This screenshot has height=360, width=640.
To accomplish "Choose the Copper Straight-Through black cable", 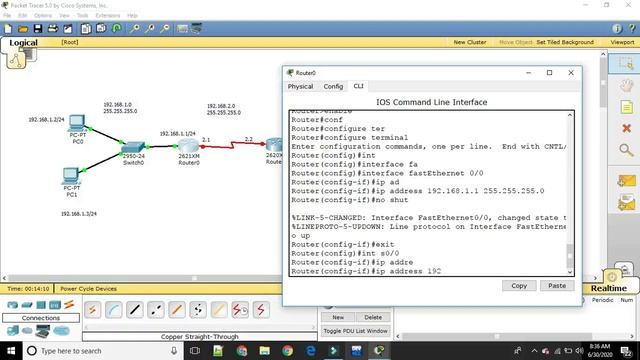I will pyautogui.click(x=135, y=310).
